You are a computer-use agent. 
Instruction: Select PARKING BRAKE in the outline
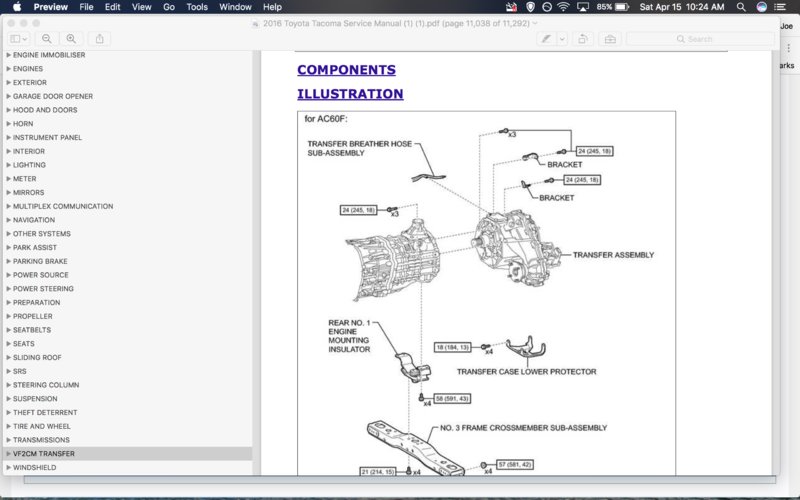40,261
